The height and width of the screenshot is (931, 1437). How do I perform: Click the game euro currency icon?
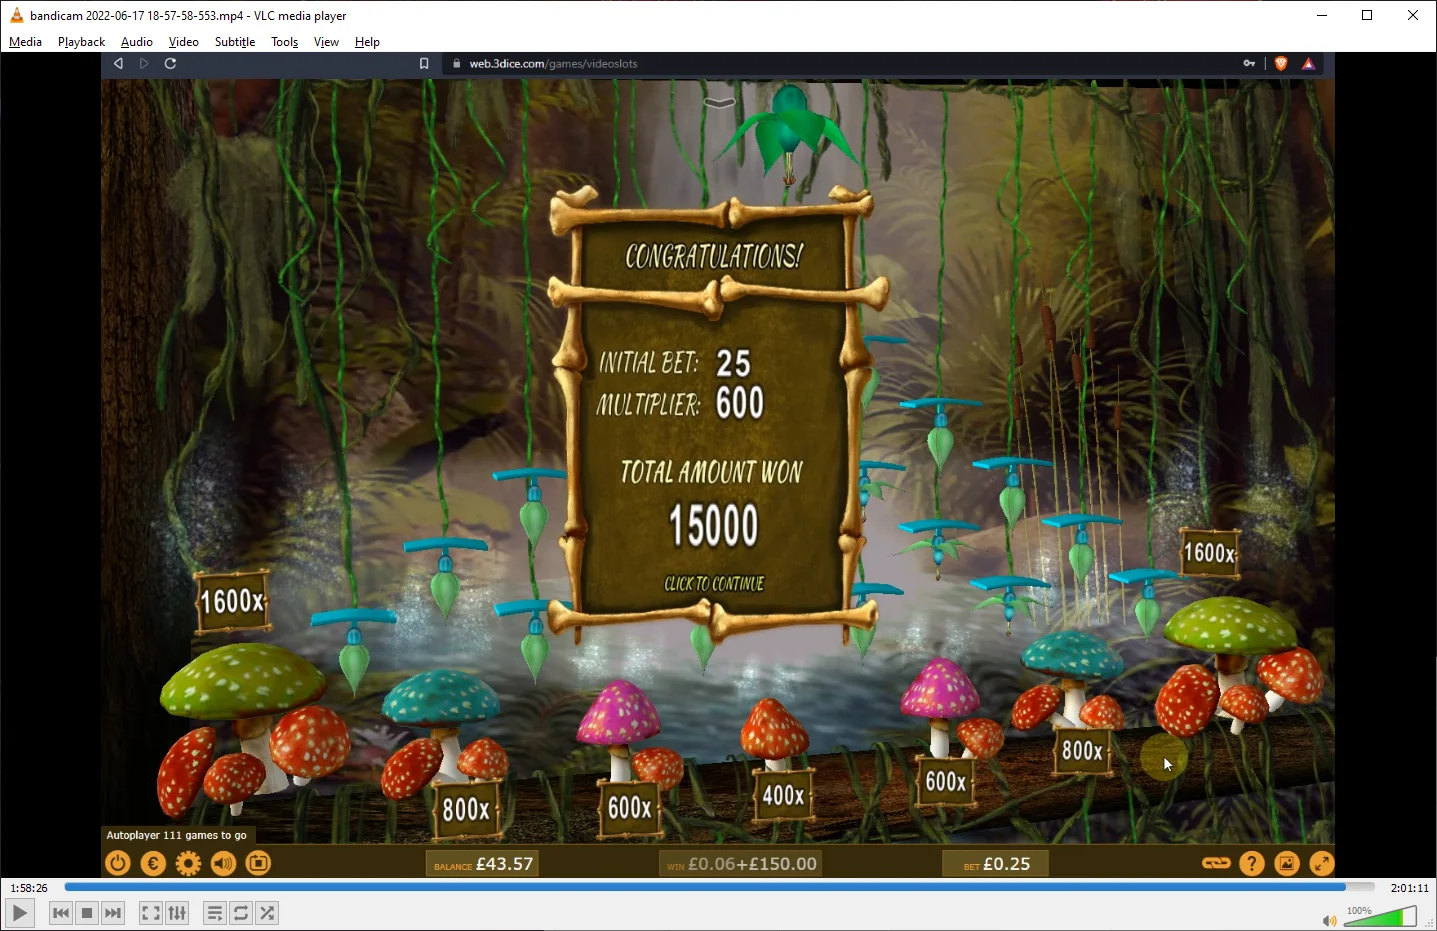153,863
